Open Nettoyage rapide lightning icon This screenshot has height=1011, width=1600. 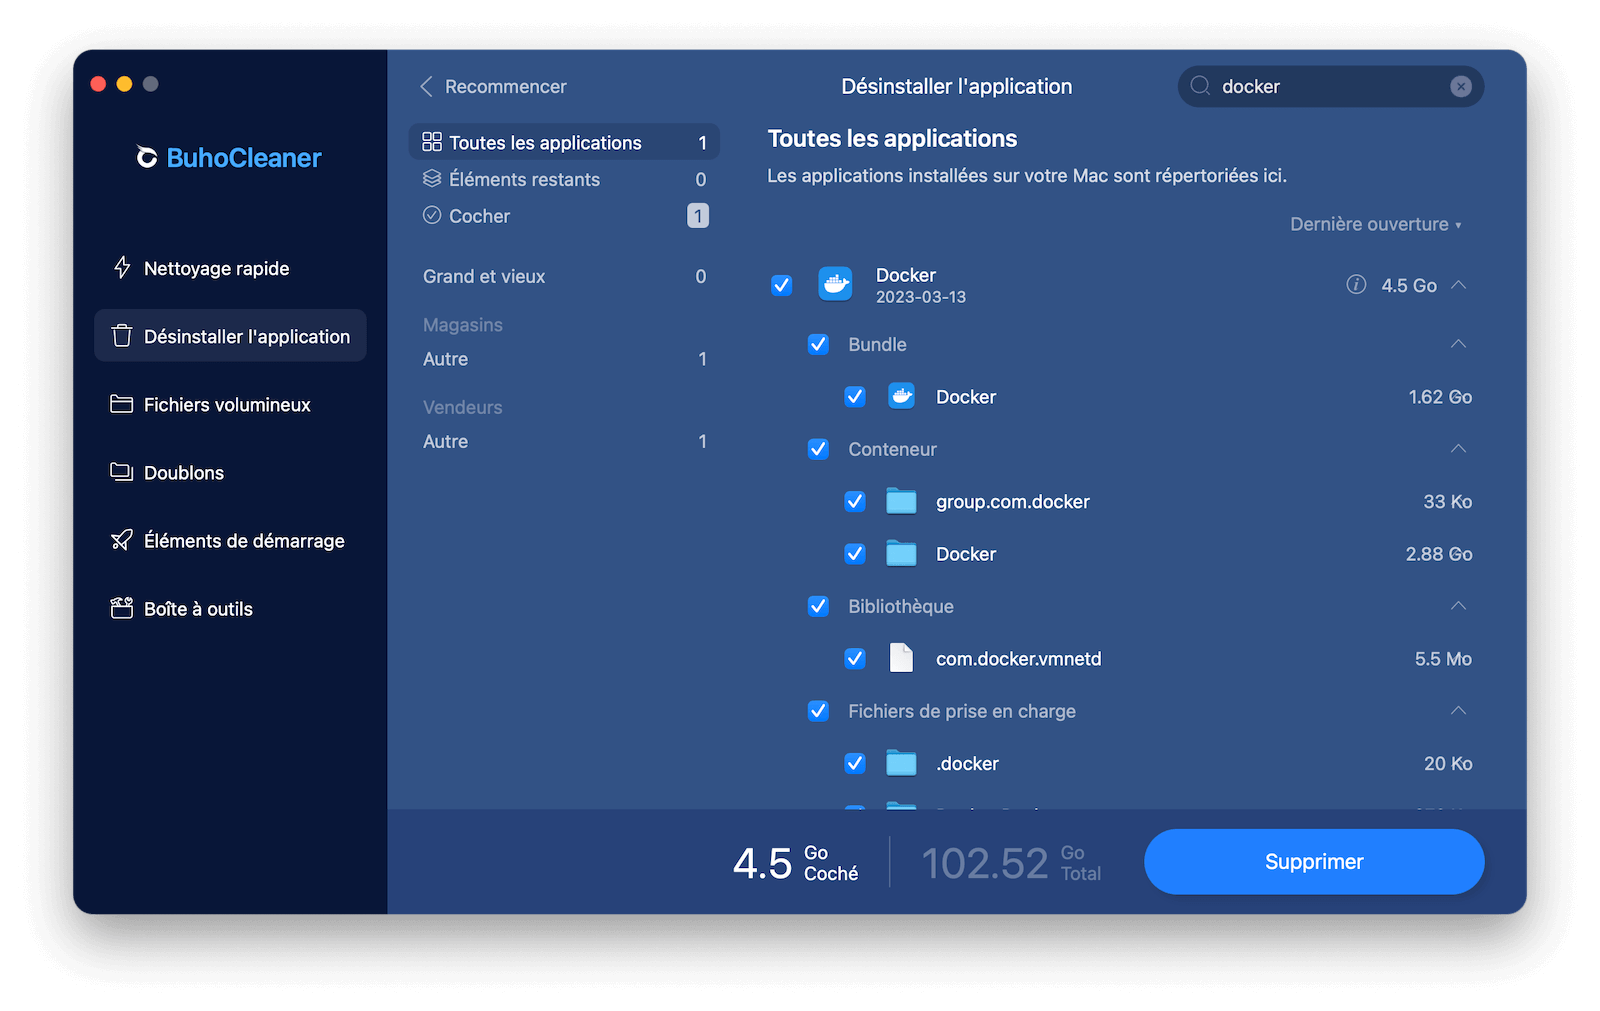[x=122, y=268]
